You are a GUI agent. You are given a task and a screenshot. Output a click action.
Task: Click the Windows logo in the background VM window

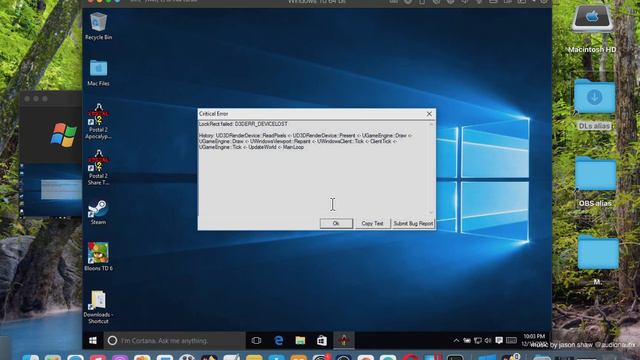[x=64, y=134]
